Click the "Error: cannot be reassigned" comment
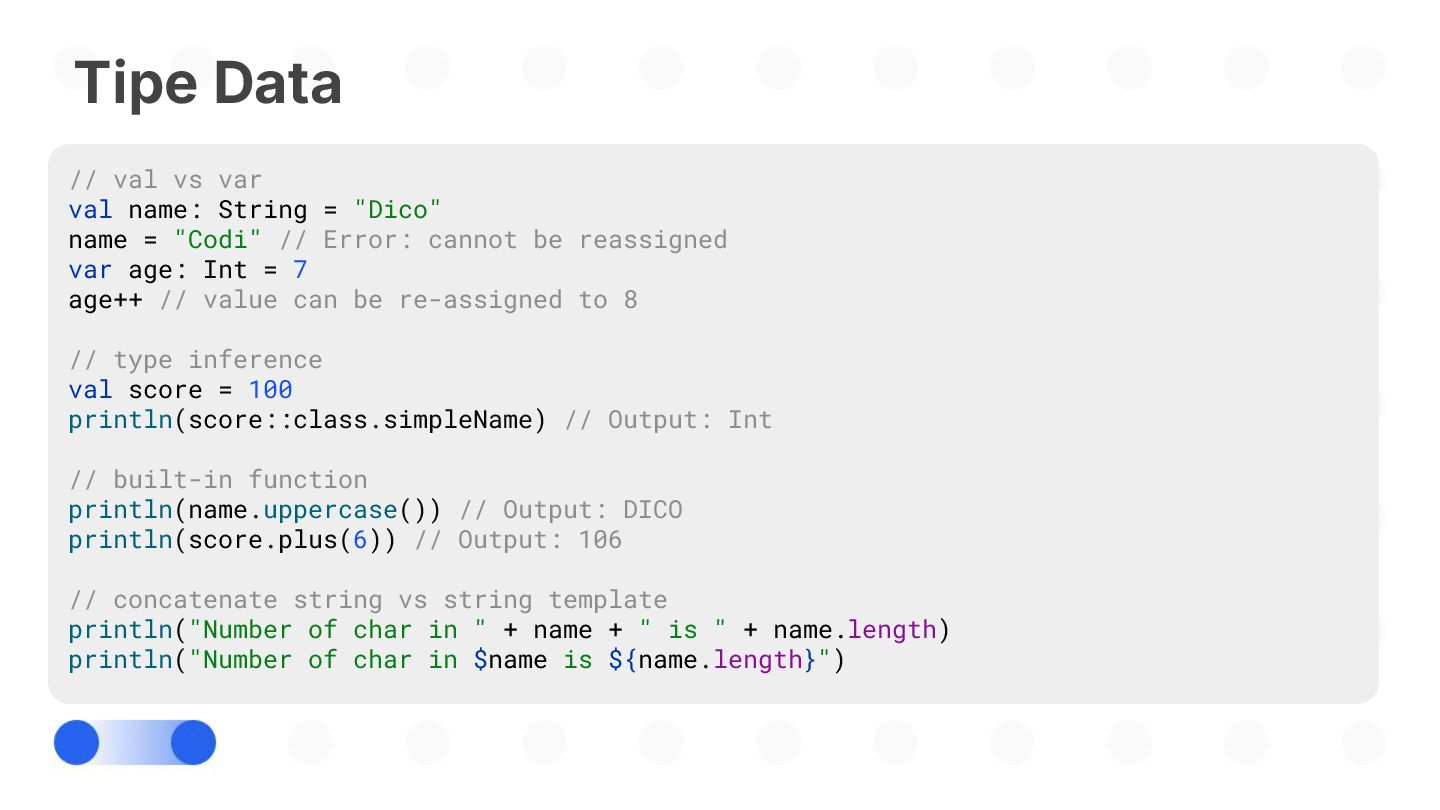The width and height of the screenshot is (1440, 810). click(525, 240)
